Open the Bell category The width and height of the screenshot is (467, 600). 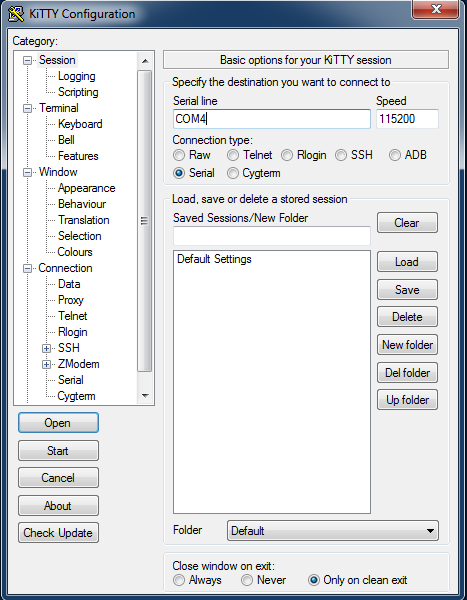(66, 140)
